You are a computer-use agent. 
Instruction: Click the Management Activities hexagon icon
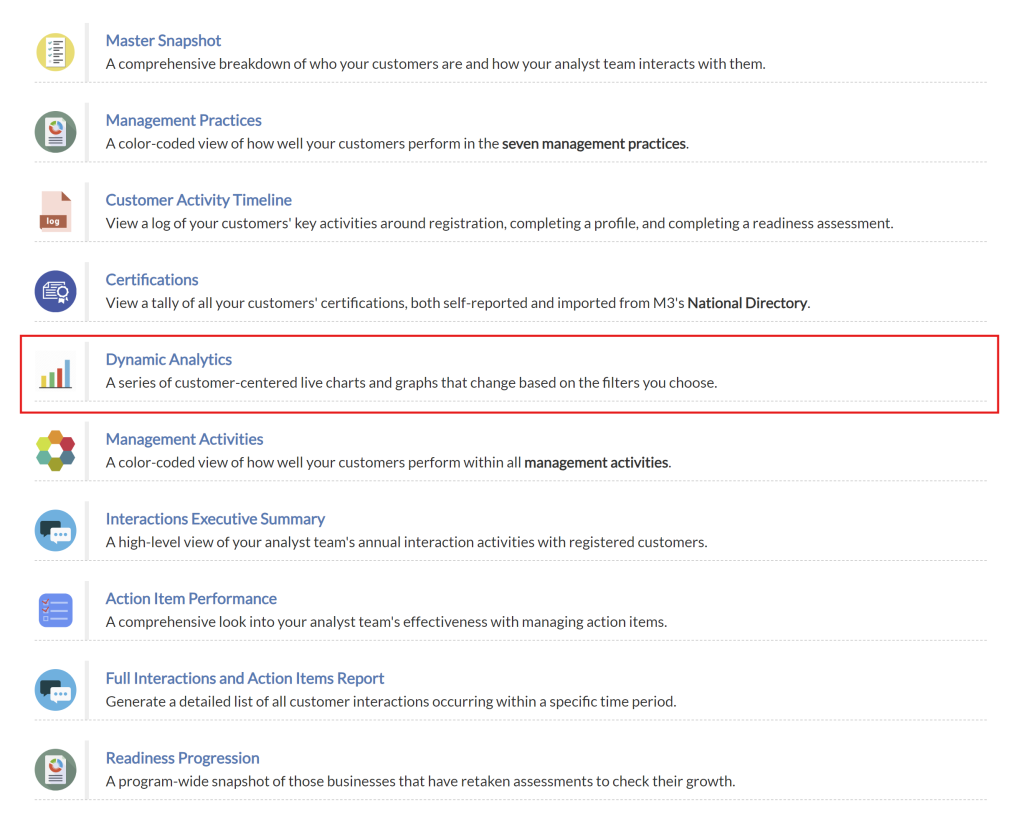(55, 451)
